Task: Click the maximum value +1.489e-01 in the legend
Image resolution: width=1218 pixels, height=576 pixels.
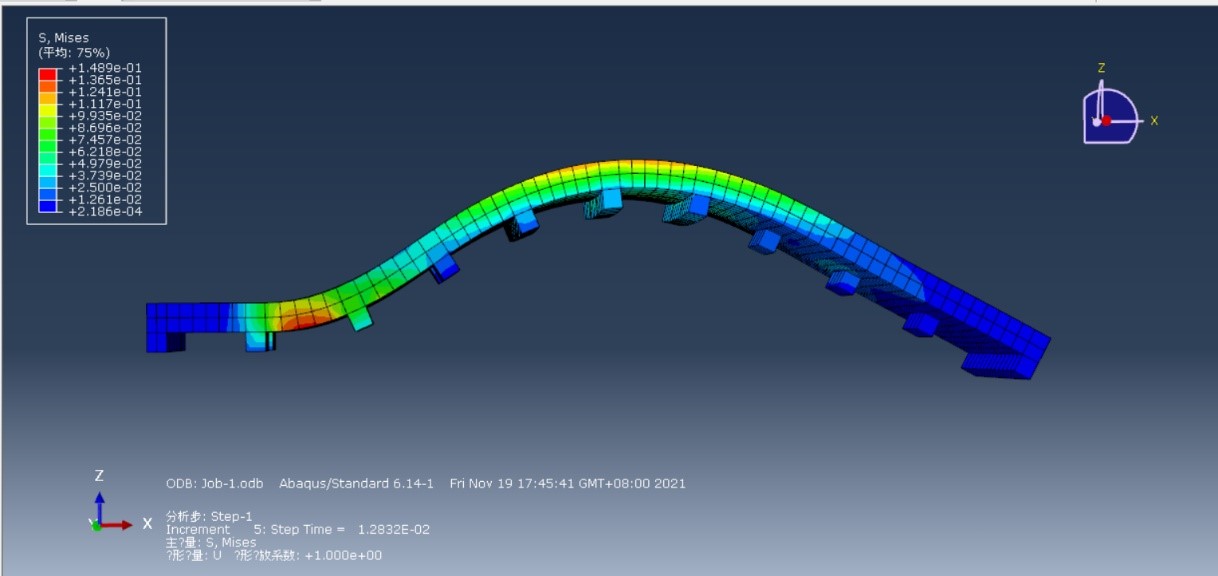Action: click(104, 68)
